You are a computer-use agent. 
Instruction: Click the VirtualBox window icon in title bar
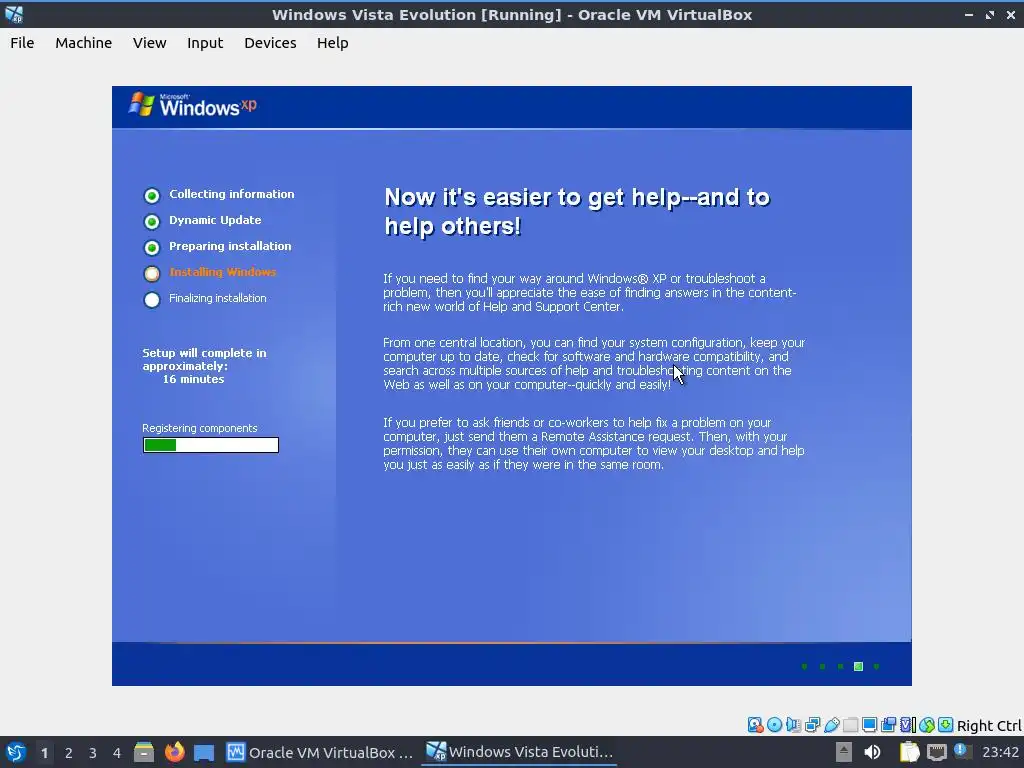pyautogui.click(x=14, y=14)
